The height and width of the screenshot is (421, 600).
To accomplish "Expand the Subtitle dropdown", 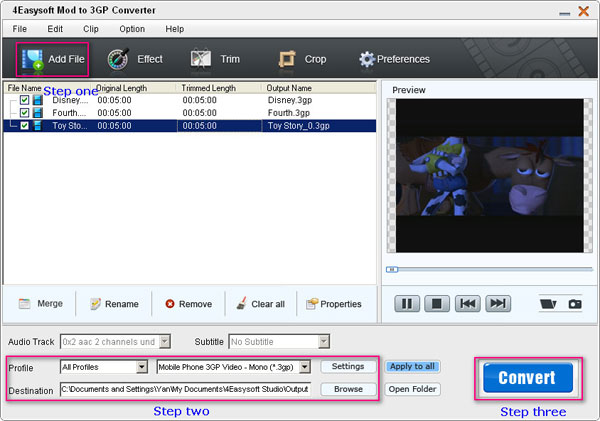I will pyautogui.click(x=324, y=341).
